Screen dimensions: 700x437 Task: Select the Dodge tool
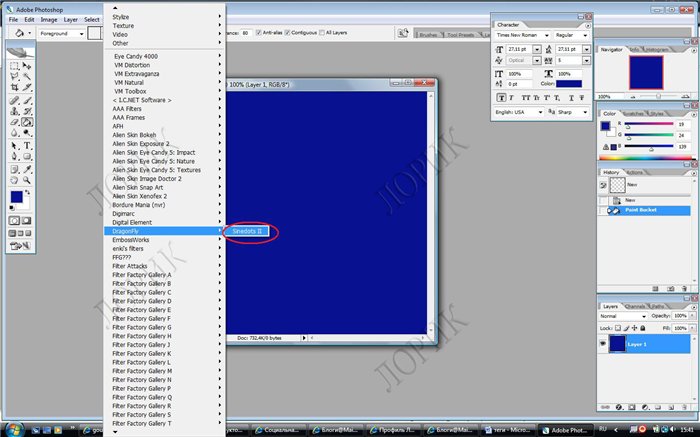pos(27,133)
